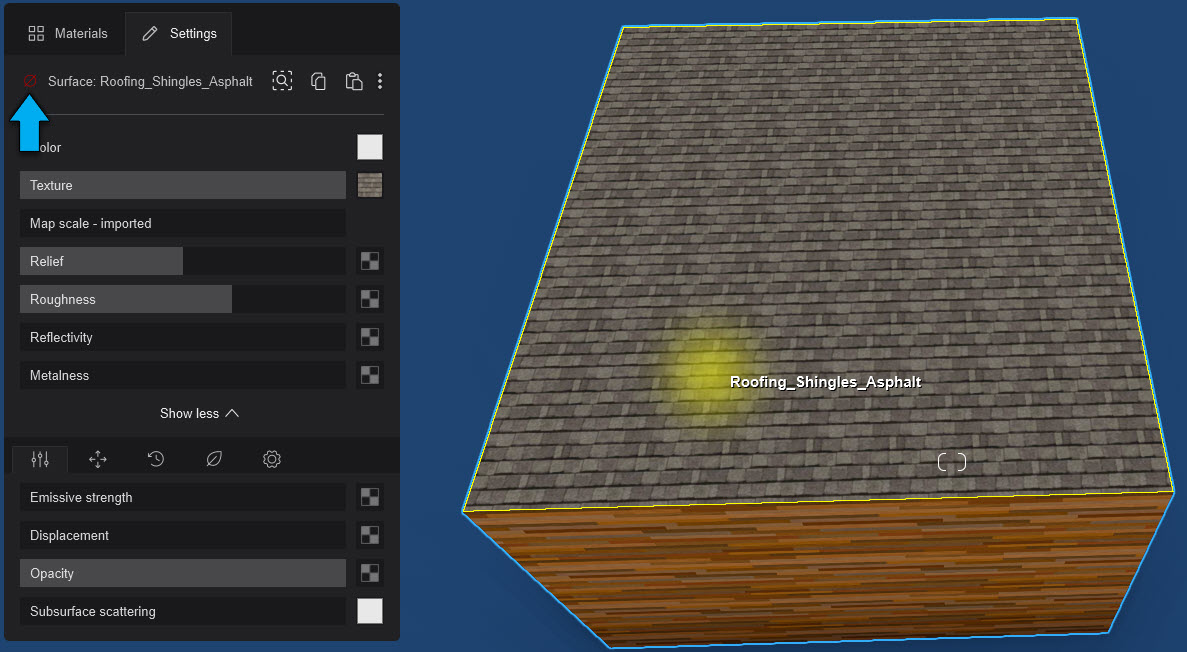This screenshot has height=652, width=1187.
Task: Open the four-arrow placement sub-tab
Action: (x=98, y=459)
